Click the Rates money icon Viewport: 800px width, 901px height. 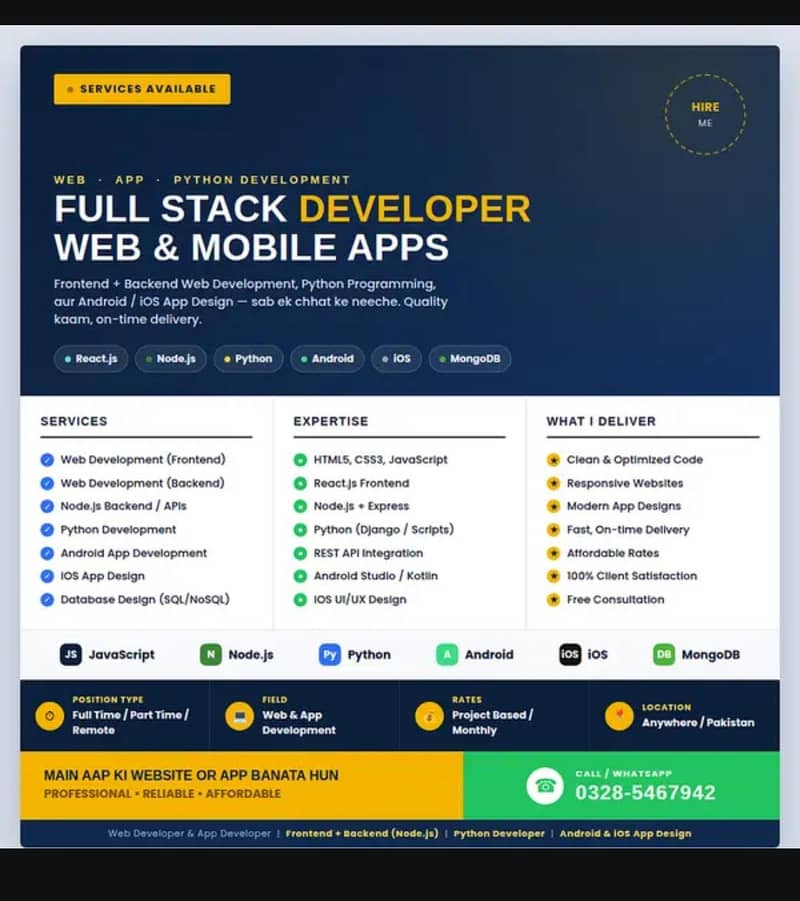[x=429, y=716]
